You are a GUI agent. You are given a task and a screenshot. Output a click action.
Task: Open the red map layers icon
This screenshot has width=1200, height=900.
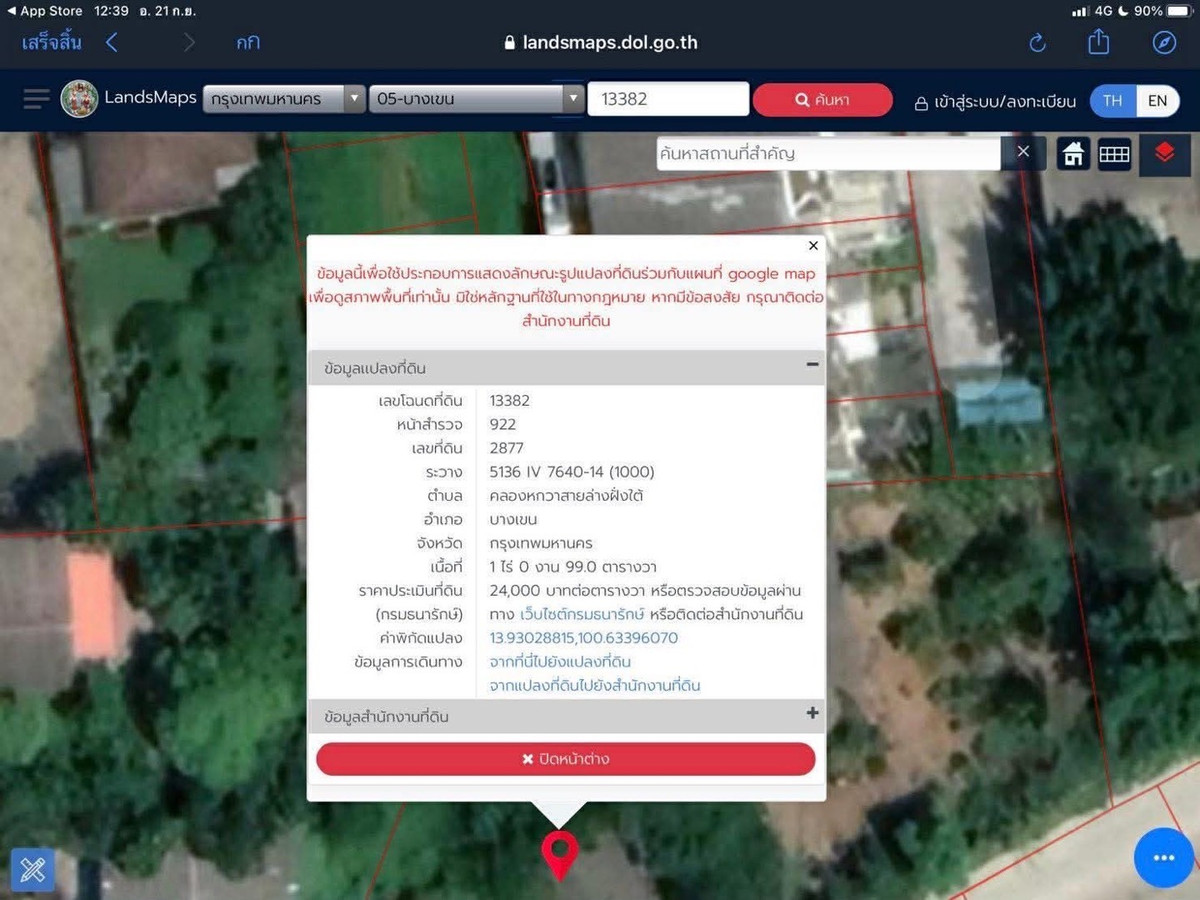[x=1164, y=154]
